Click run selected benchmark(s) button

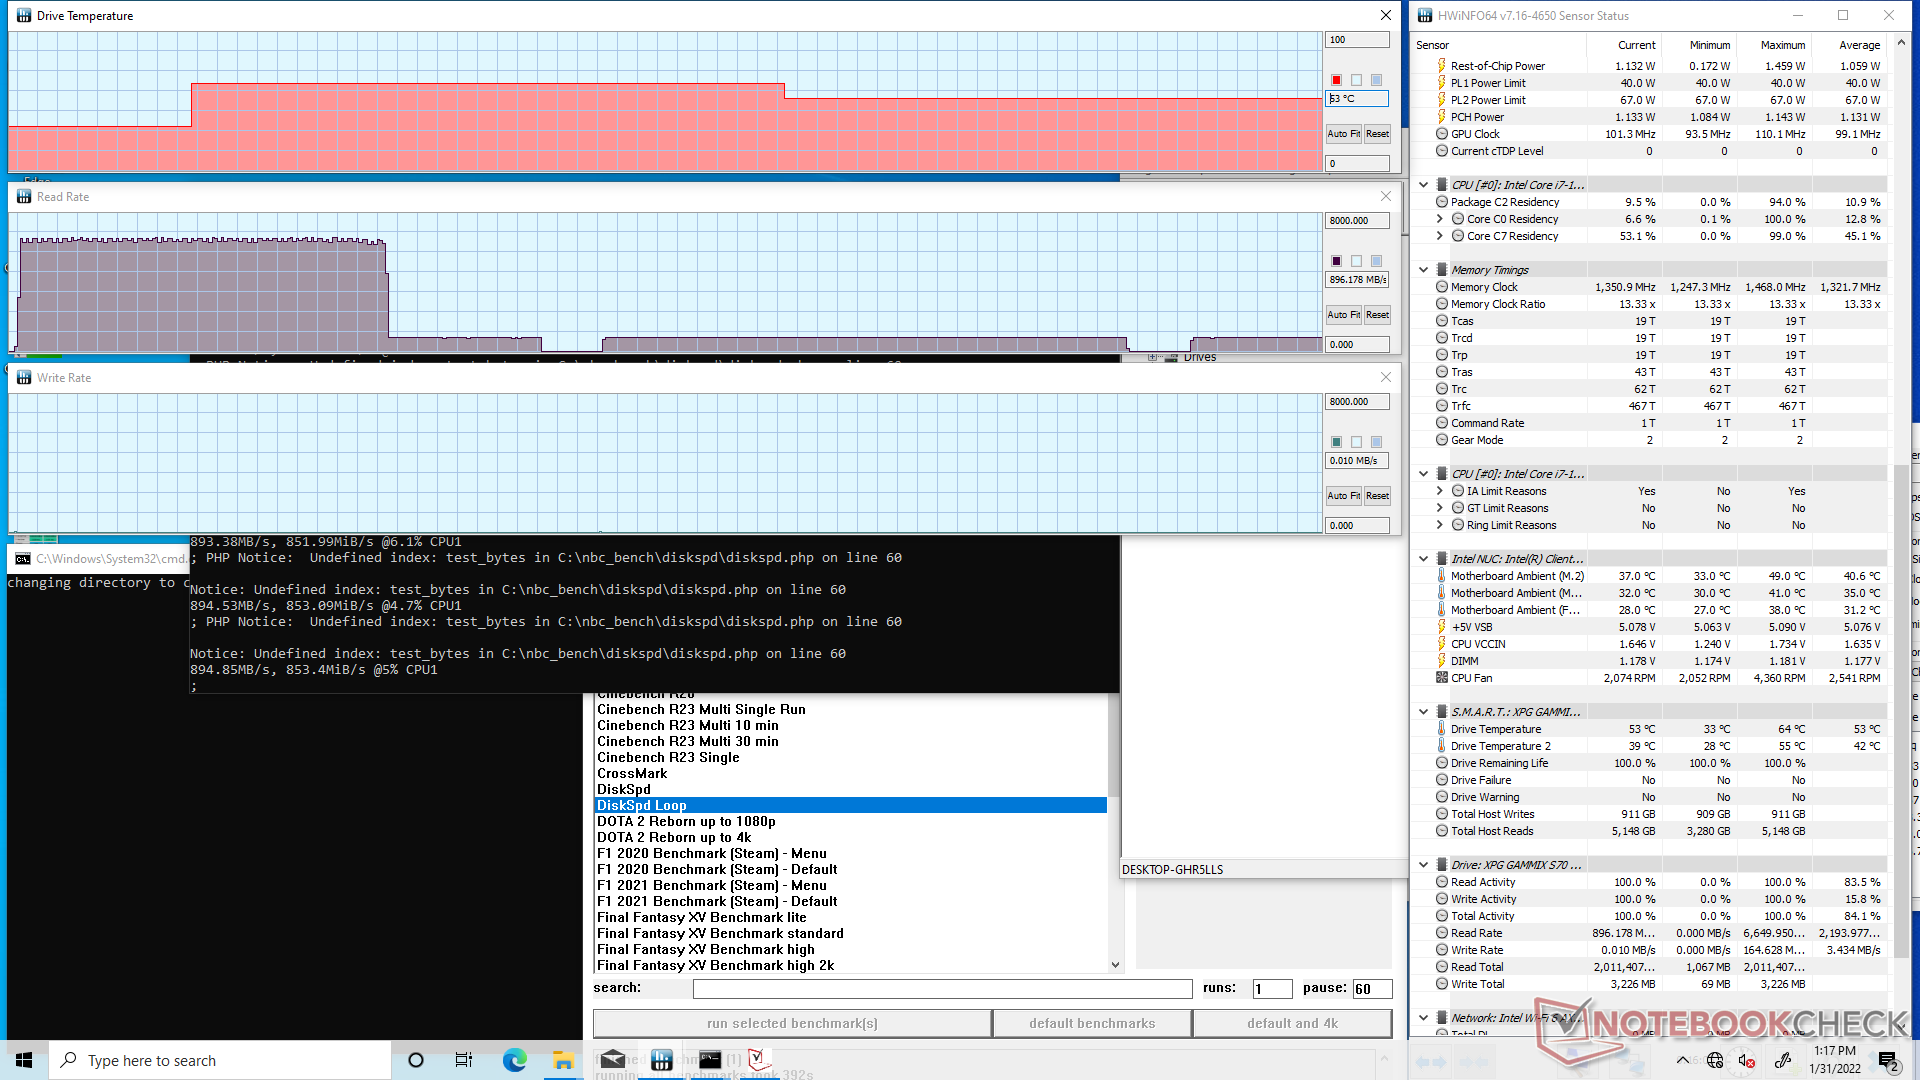(x=792, y=1023)
